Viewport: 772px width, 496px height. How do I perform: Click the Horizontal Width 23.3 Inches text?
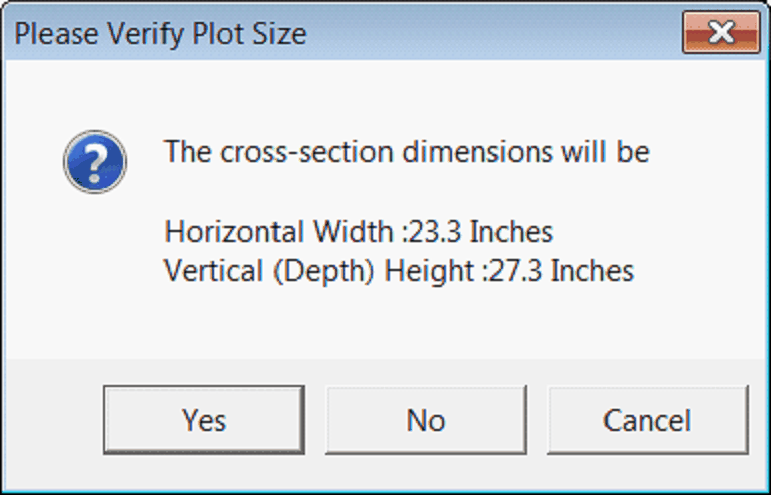(x=358, y=232)
